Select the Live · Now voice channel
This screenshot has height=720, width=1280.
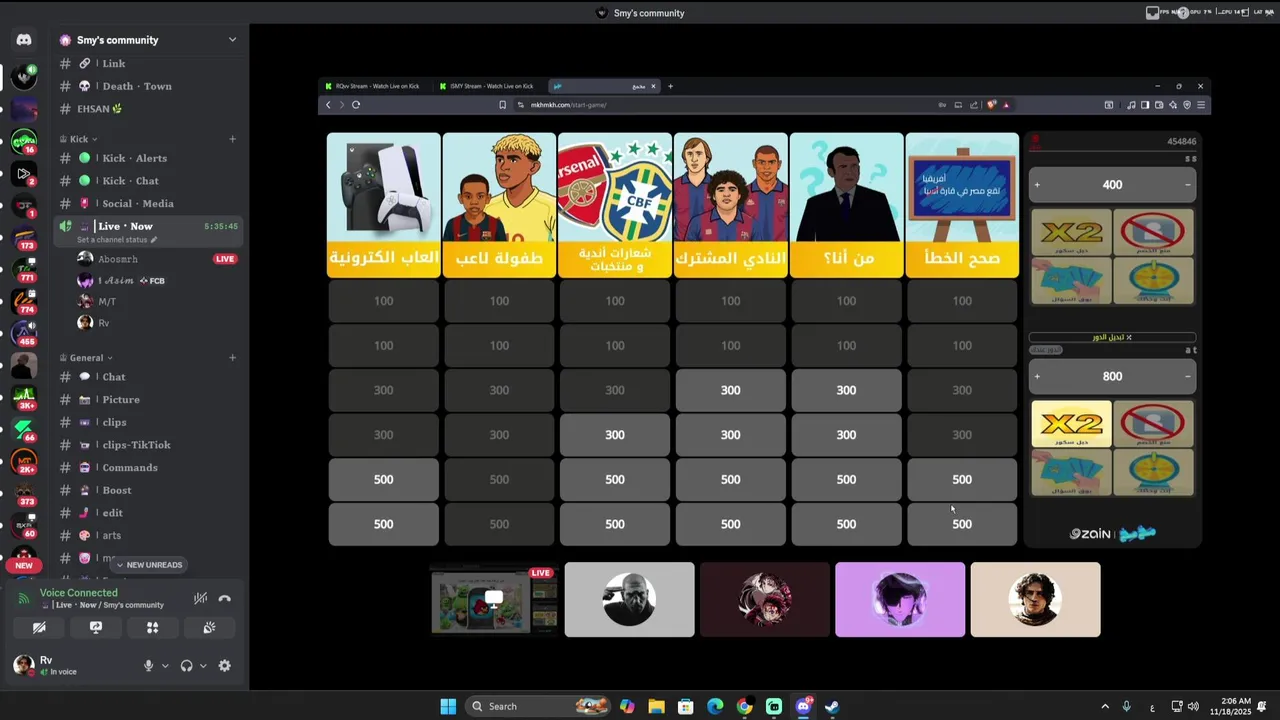point(148,230)
